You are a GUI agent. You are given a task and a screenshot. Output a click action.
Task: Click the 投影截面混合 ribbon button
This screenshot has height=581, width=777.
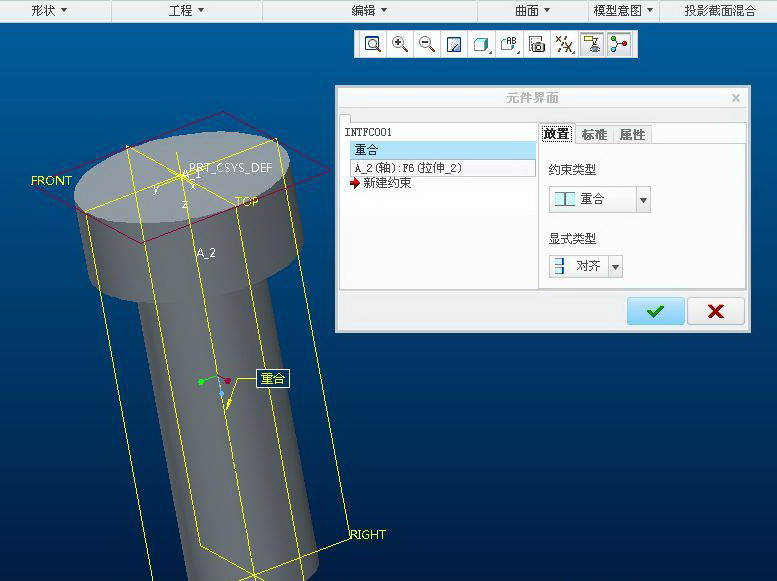(719, 11)
